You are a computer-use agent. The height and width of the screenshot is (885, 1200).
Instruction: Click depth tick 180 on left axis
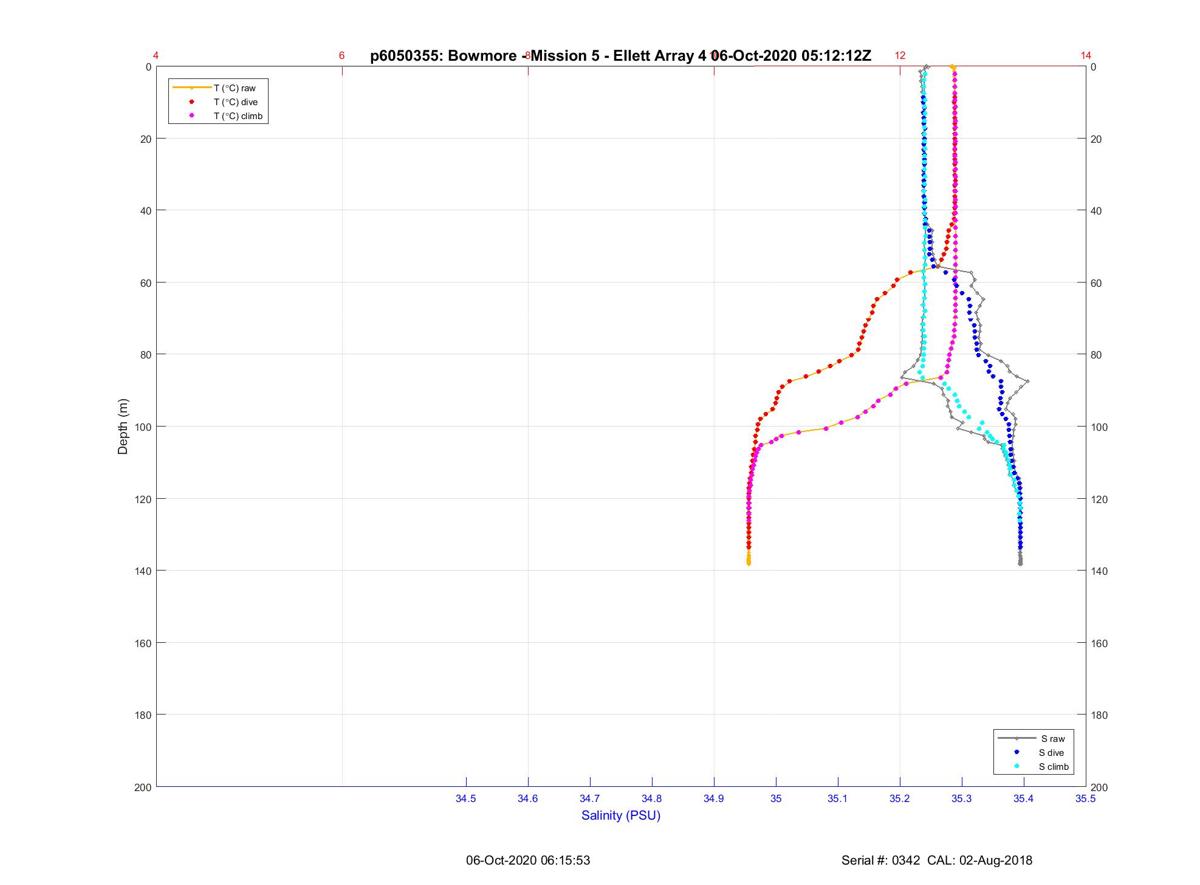pos(142,715)
